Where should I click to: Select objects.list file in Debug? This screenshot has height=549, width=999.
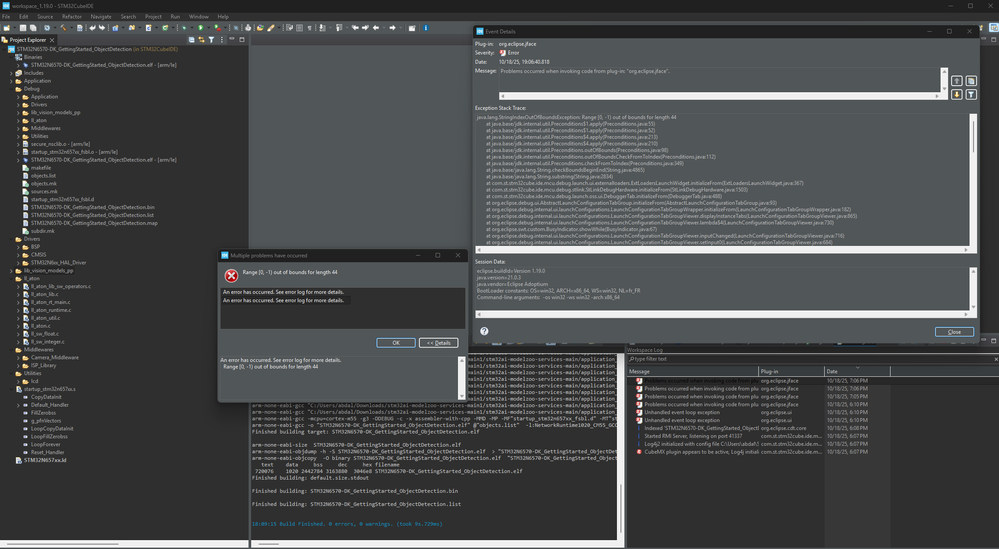43,176
